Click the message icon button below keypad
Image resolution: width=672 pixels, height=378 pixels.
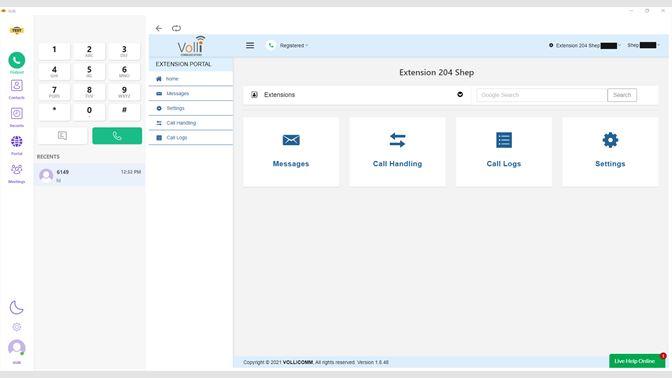coord(62,135)
